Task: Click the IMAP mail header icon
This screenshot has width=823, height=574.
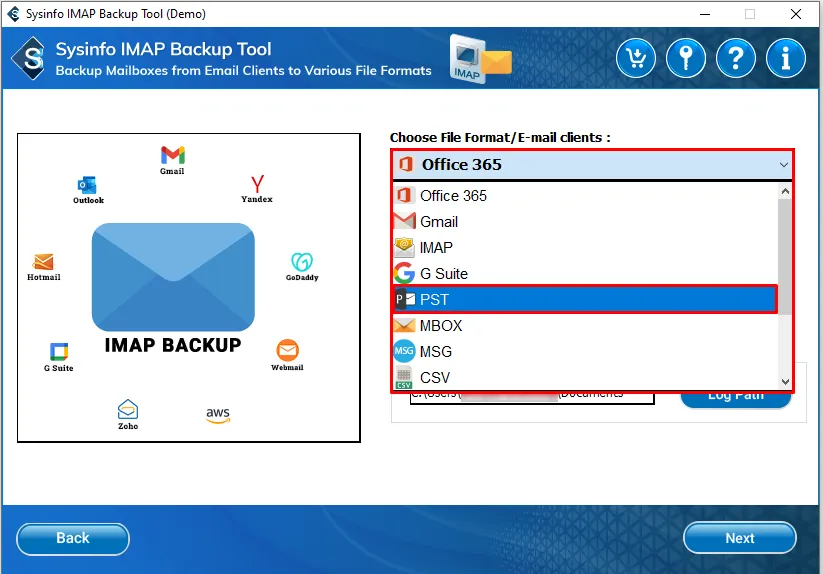Action: tap(480, 59)
